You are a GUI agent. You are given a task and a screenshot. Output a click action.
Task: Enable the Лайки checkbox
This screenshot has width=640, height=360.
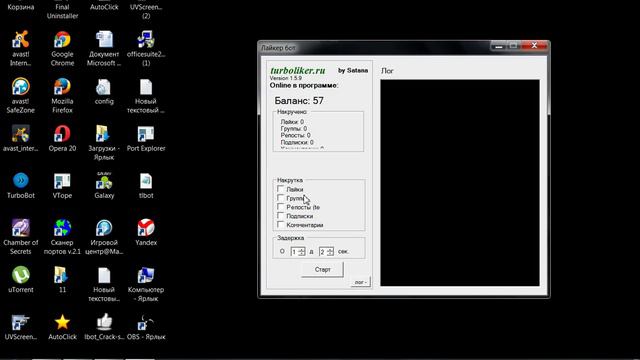click(280, 189)
